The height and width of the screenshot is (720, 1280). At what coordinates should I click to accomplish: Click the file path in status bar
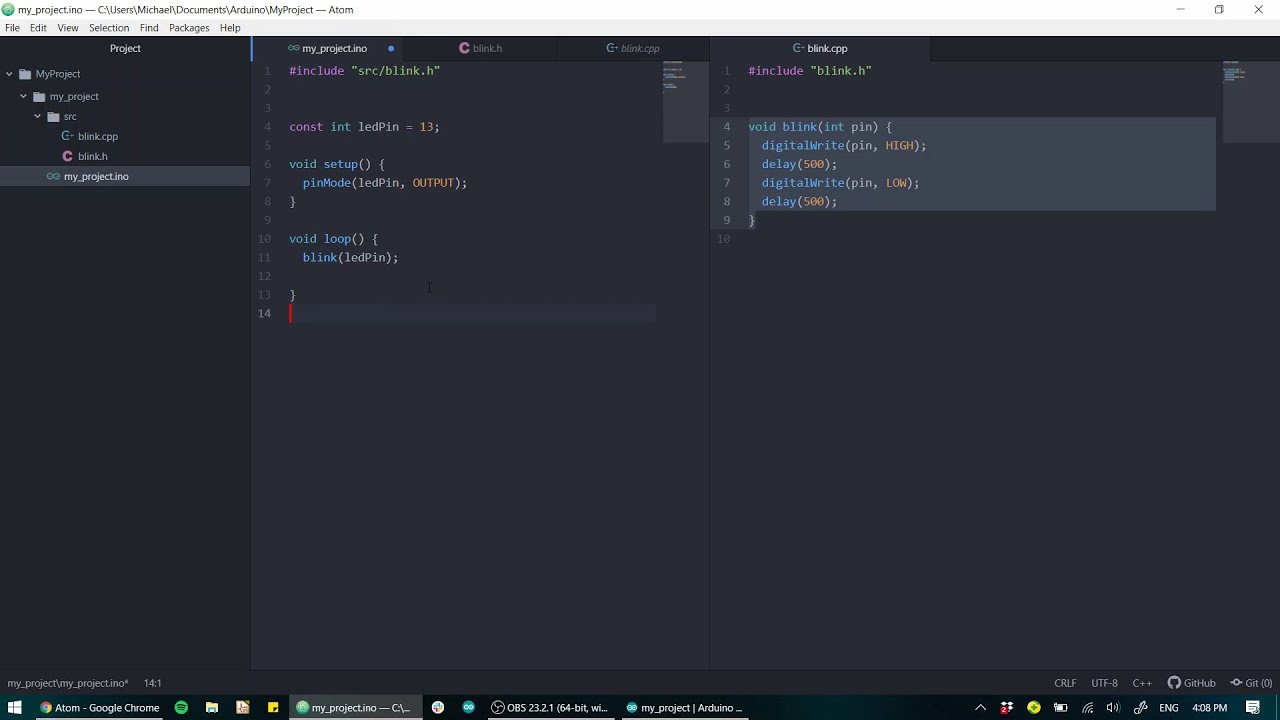[x=68, y=683]
